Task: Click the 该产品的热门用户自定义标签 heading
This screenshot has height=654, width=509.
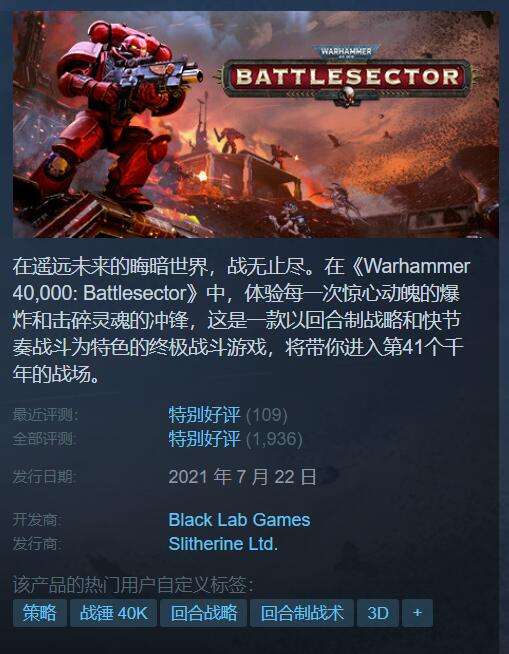Action: [x=133, y=585]
